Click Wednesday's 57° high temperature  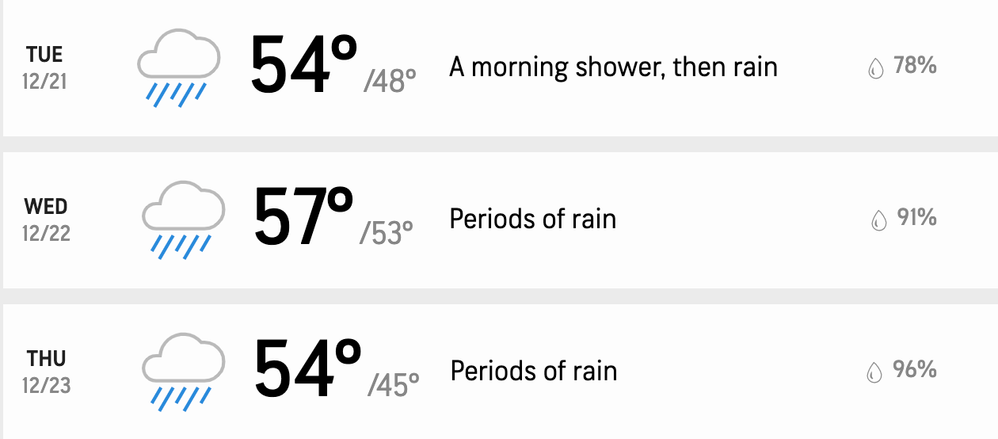(303, 216)
